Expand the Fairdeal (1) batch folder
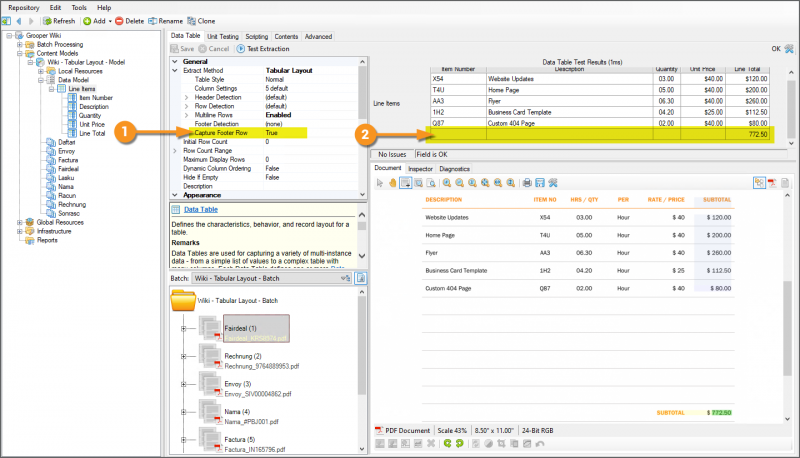The width and height of the screenshot is (800, 458). click(184, 329)
